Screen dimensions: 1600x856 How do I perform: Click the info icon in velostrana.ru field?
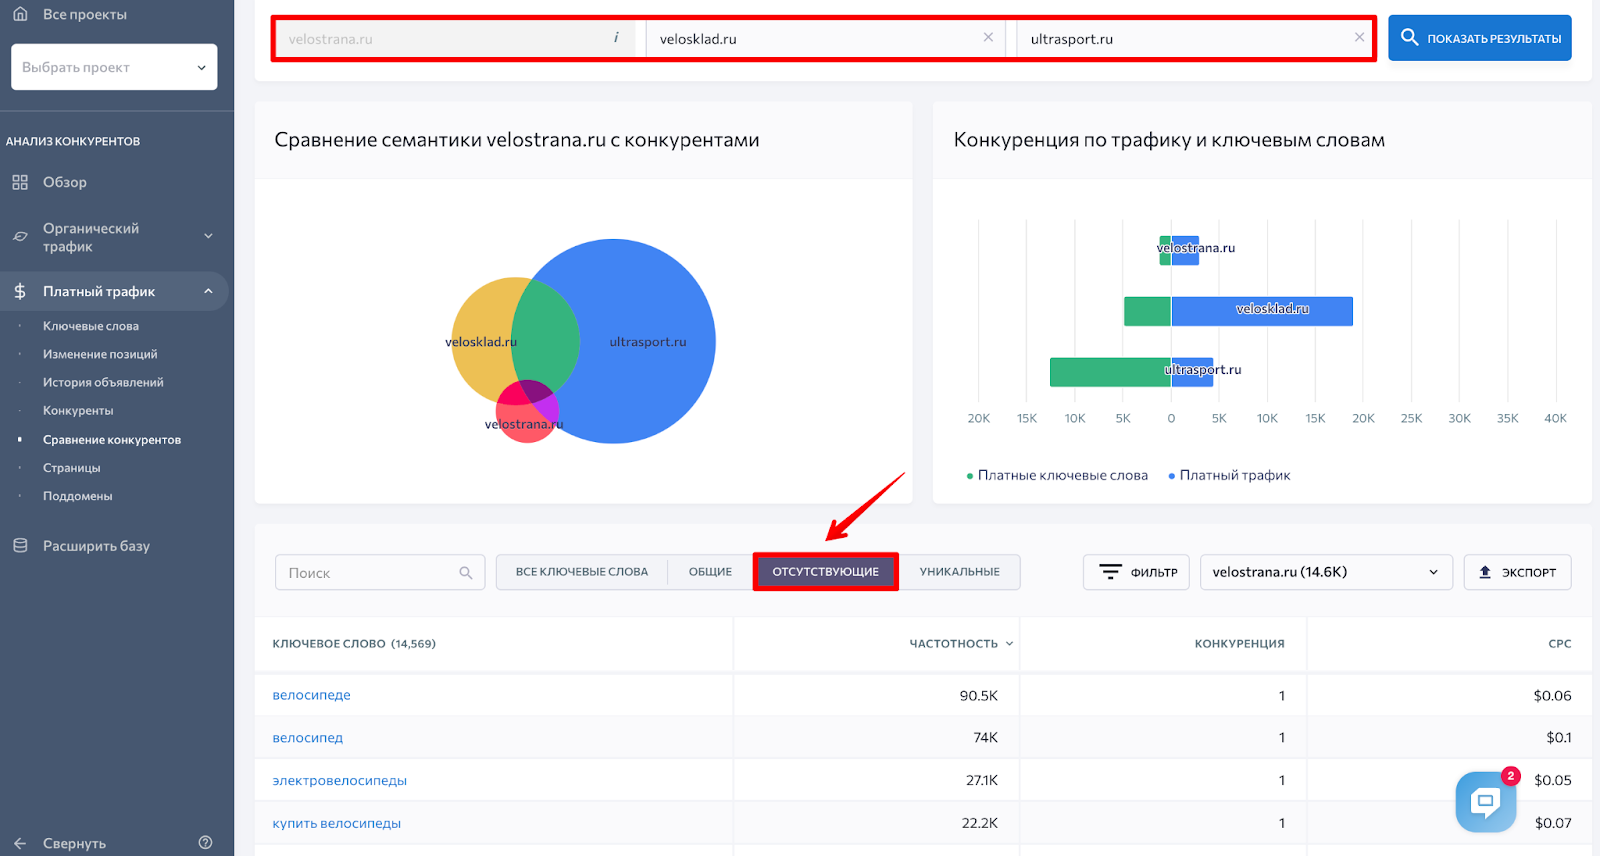pos(616,38)
